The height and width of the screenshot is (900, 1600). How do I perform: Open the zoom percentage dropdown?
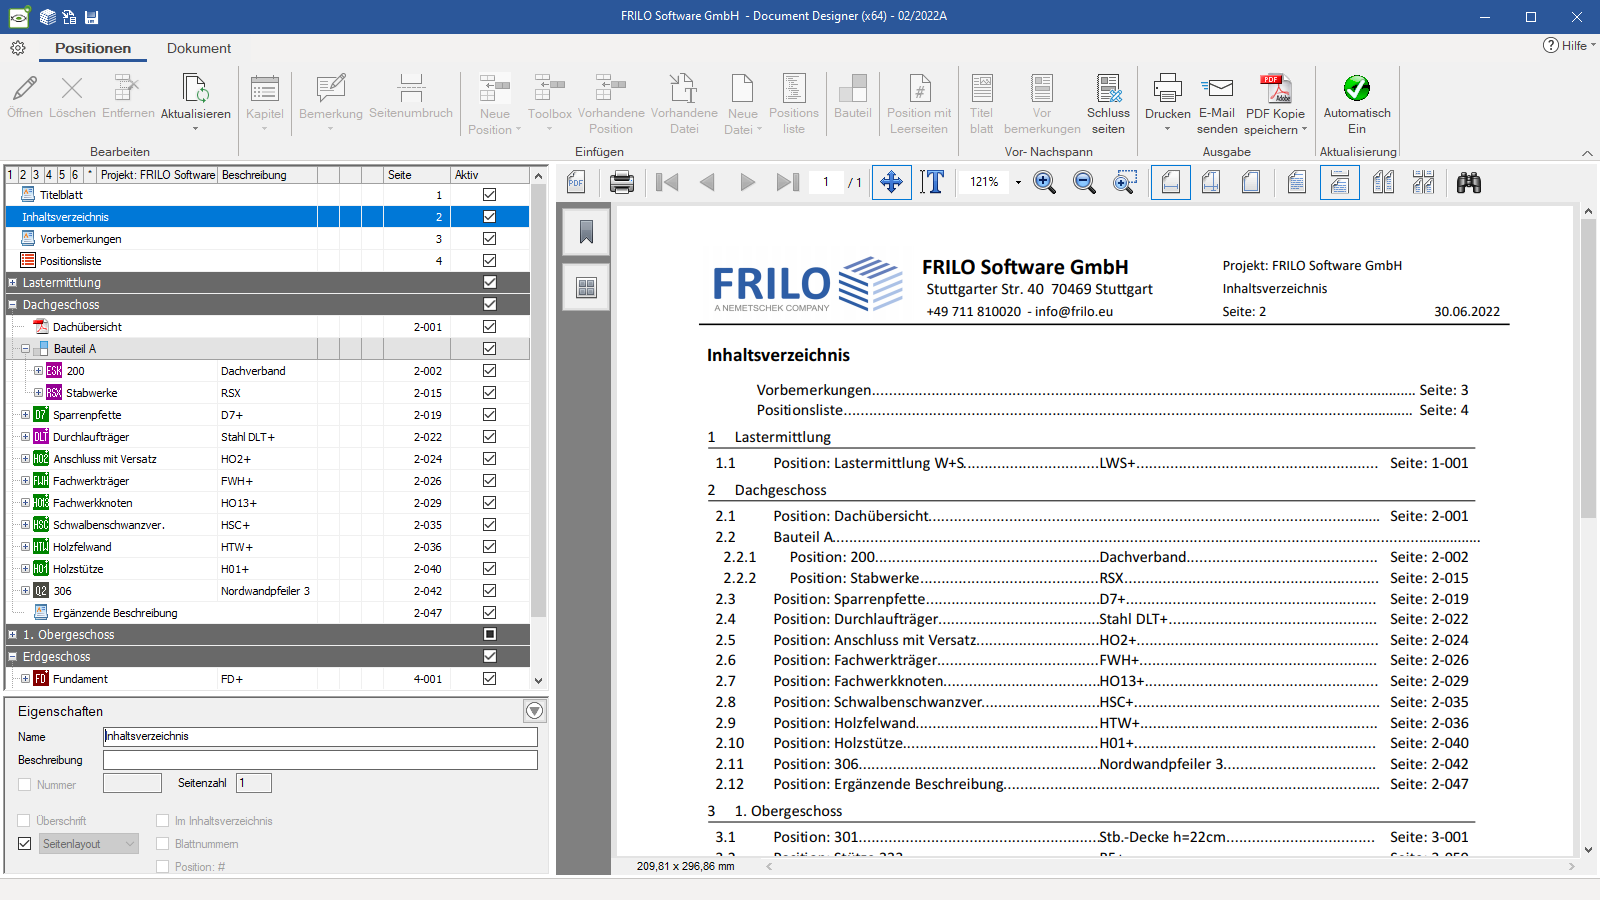point(1018,182)
